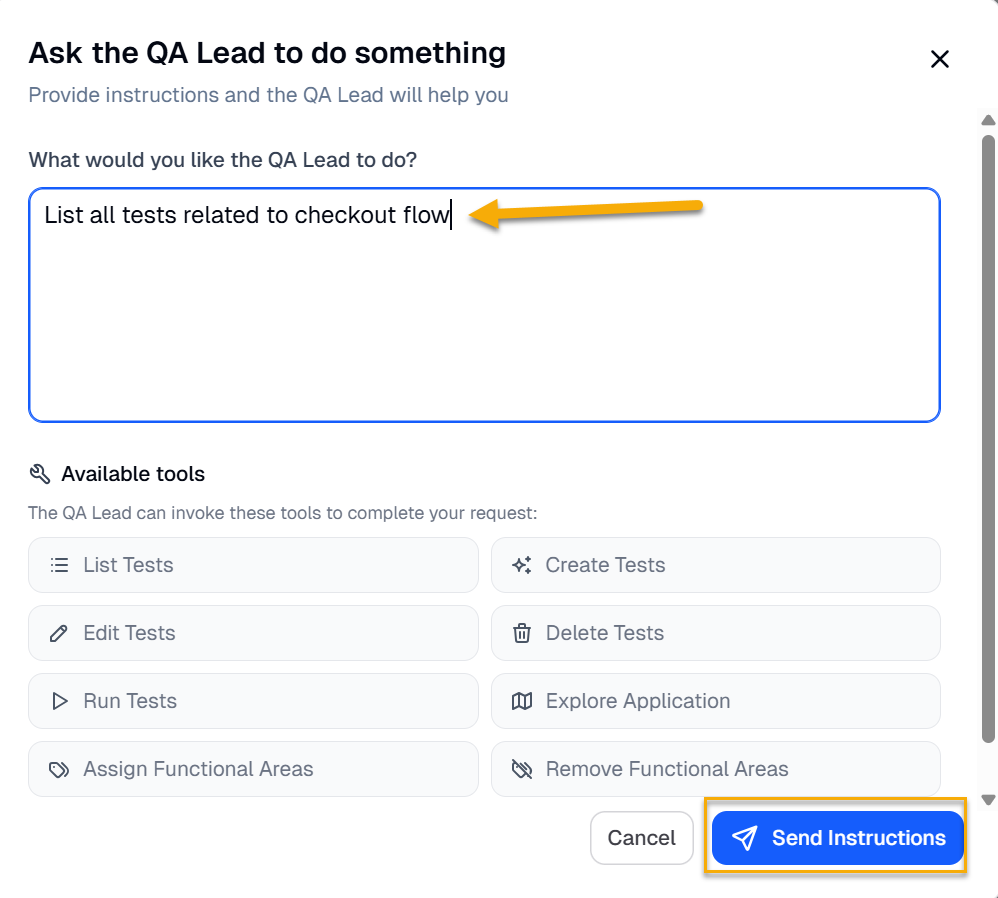The width and height of the screenshot is (998, 898).
Task: Click the vertical scrollbar thumb
Action: pos(988,440)
